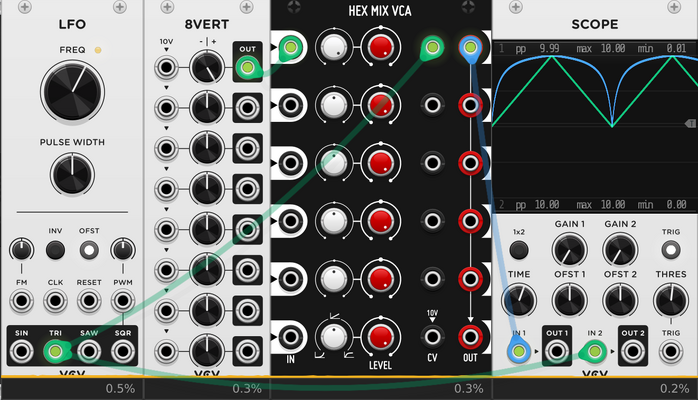Click the Scope TIME knob
This screenshot has height=400, width=698.
click(519, 301)
